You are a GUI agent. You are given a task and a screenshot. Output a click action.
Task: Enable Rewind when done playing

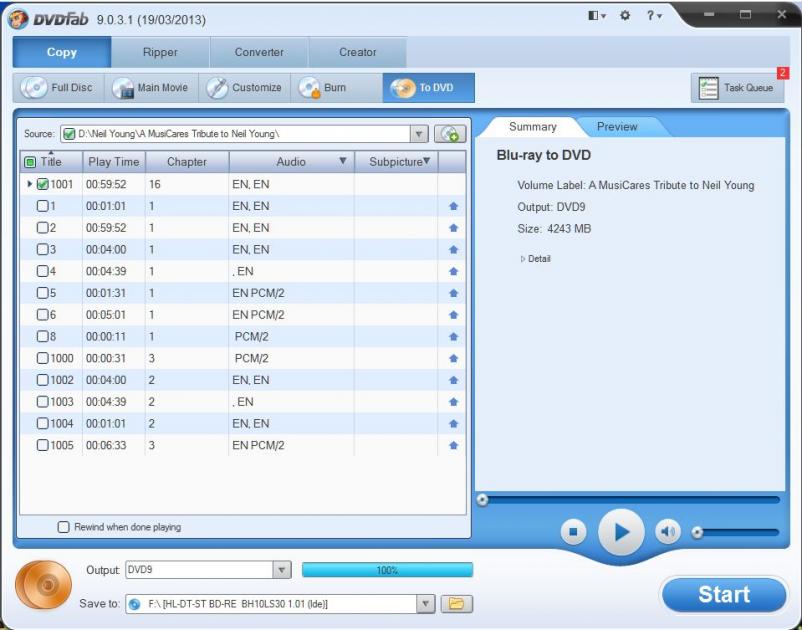click(x=63, y=527)
